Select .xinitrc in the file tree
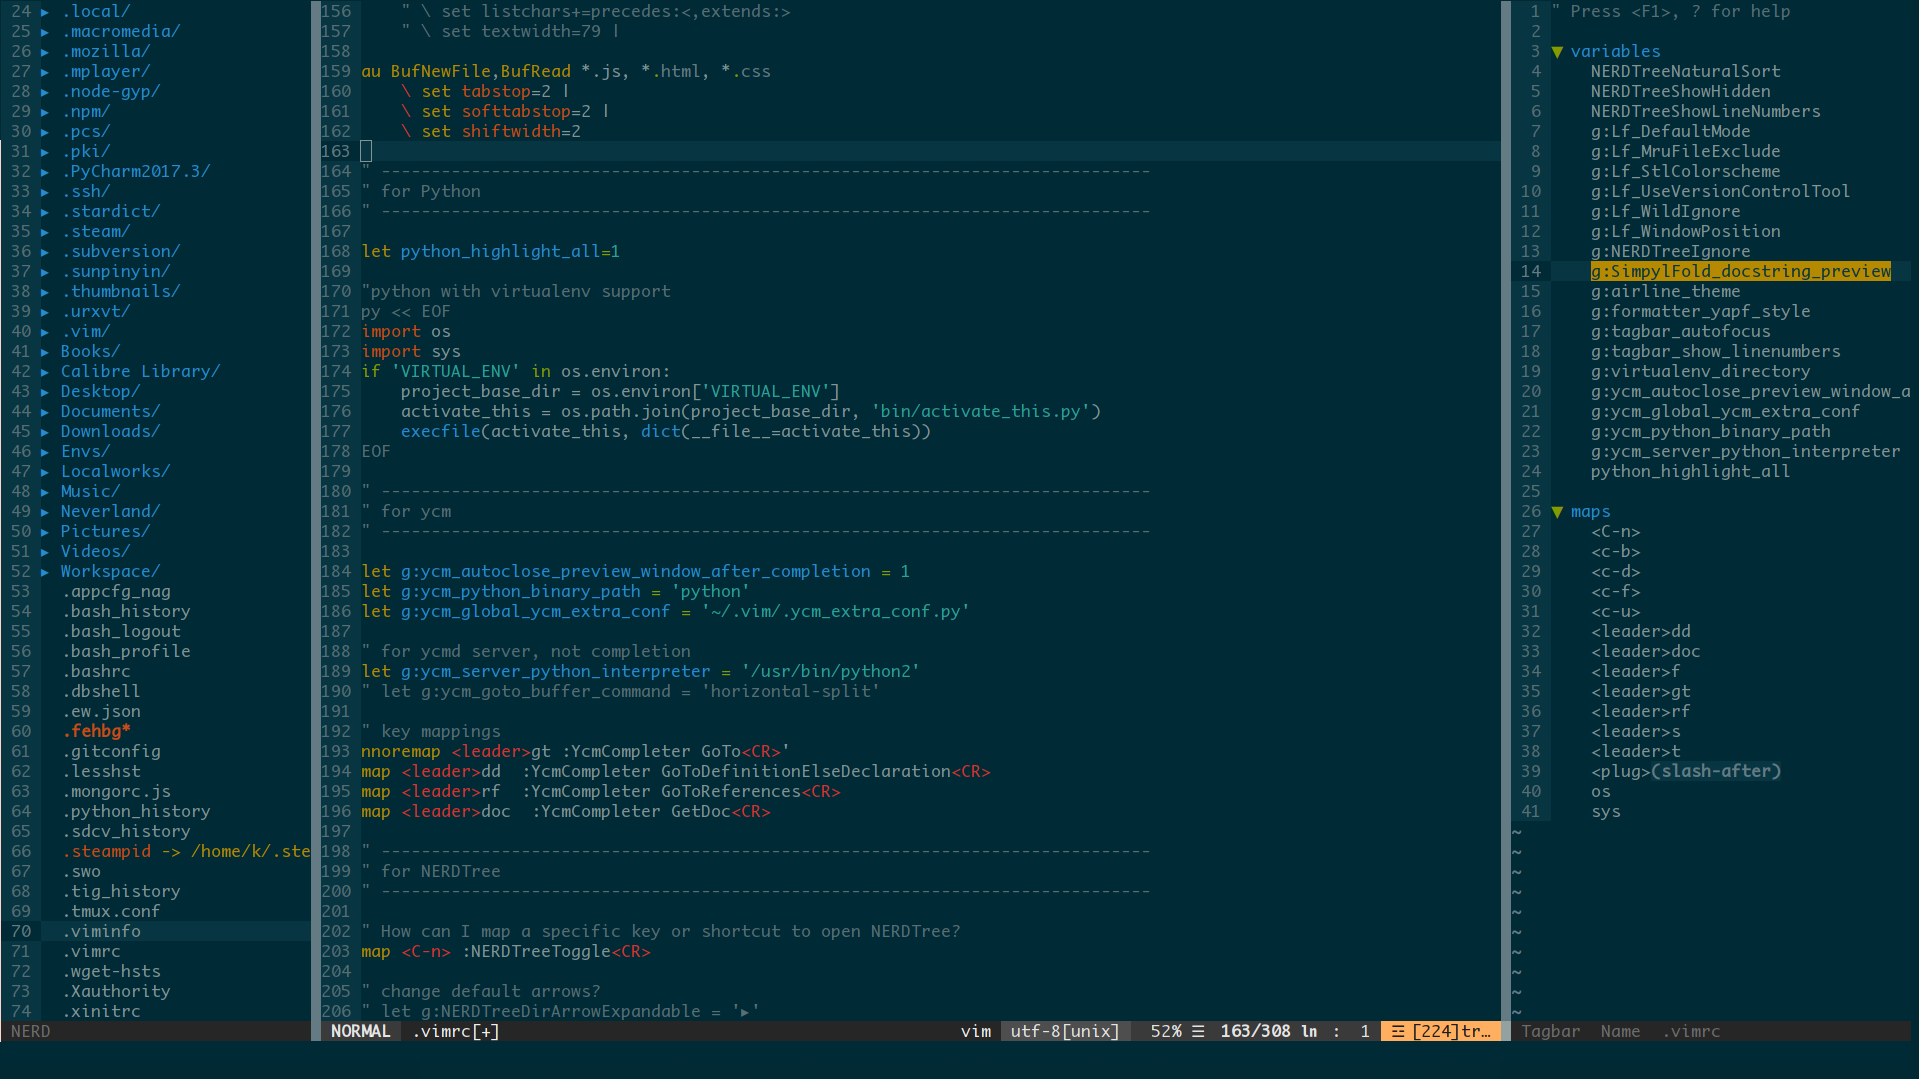This screenshot has width=1919, height=1079. point(101,1011)
